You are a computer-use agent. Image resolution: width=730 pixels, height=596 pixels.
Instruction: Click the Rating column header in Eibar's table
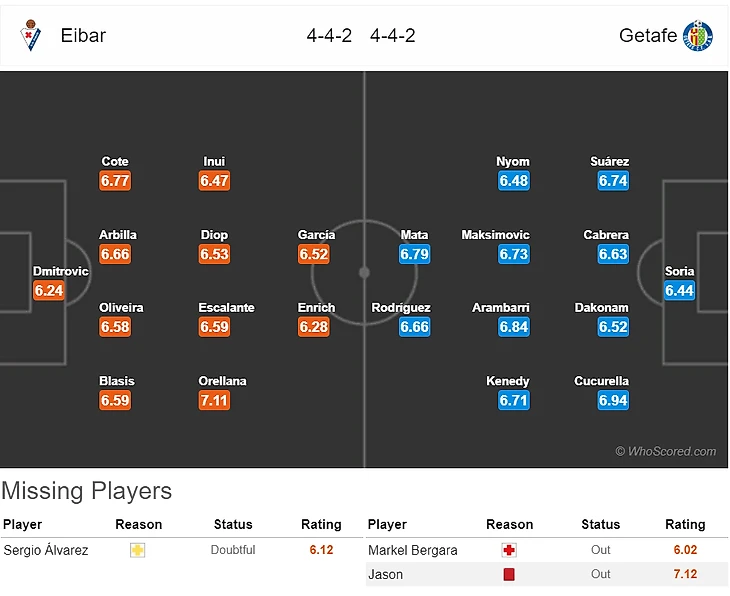tap(321, 524)
